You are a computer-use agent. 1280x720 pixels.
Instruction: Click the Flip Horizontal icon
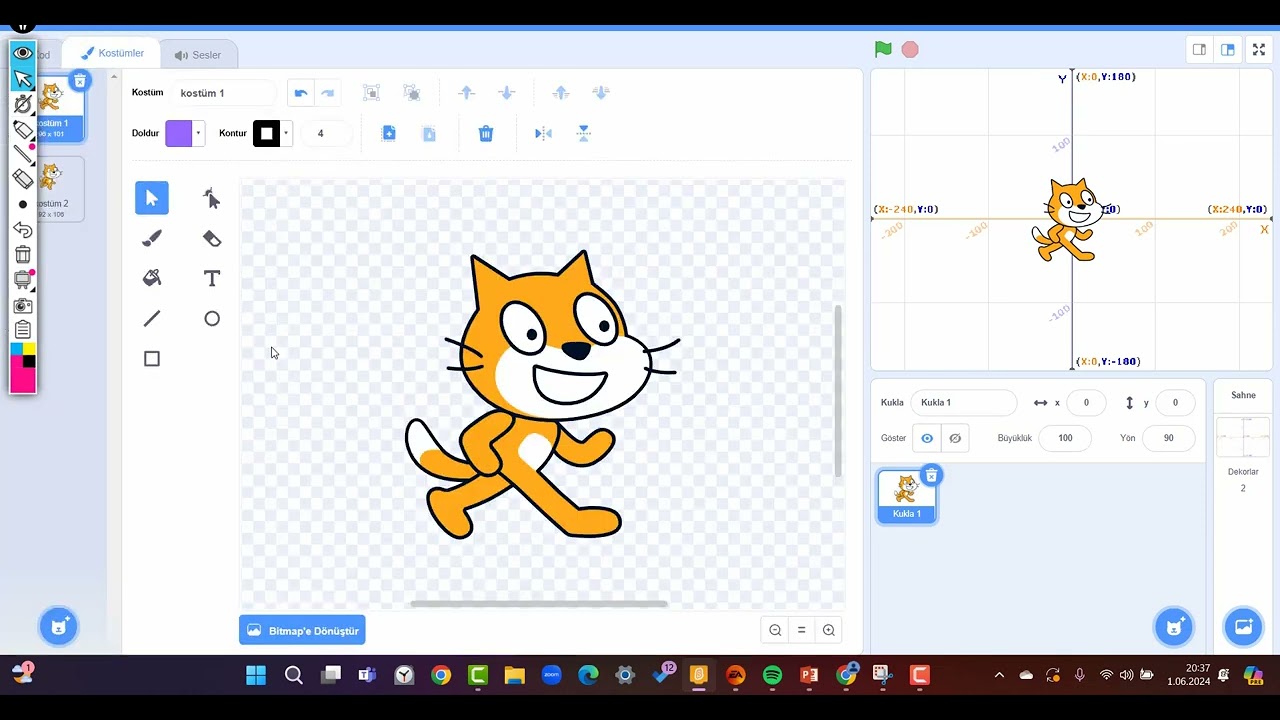(543, 133)
